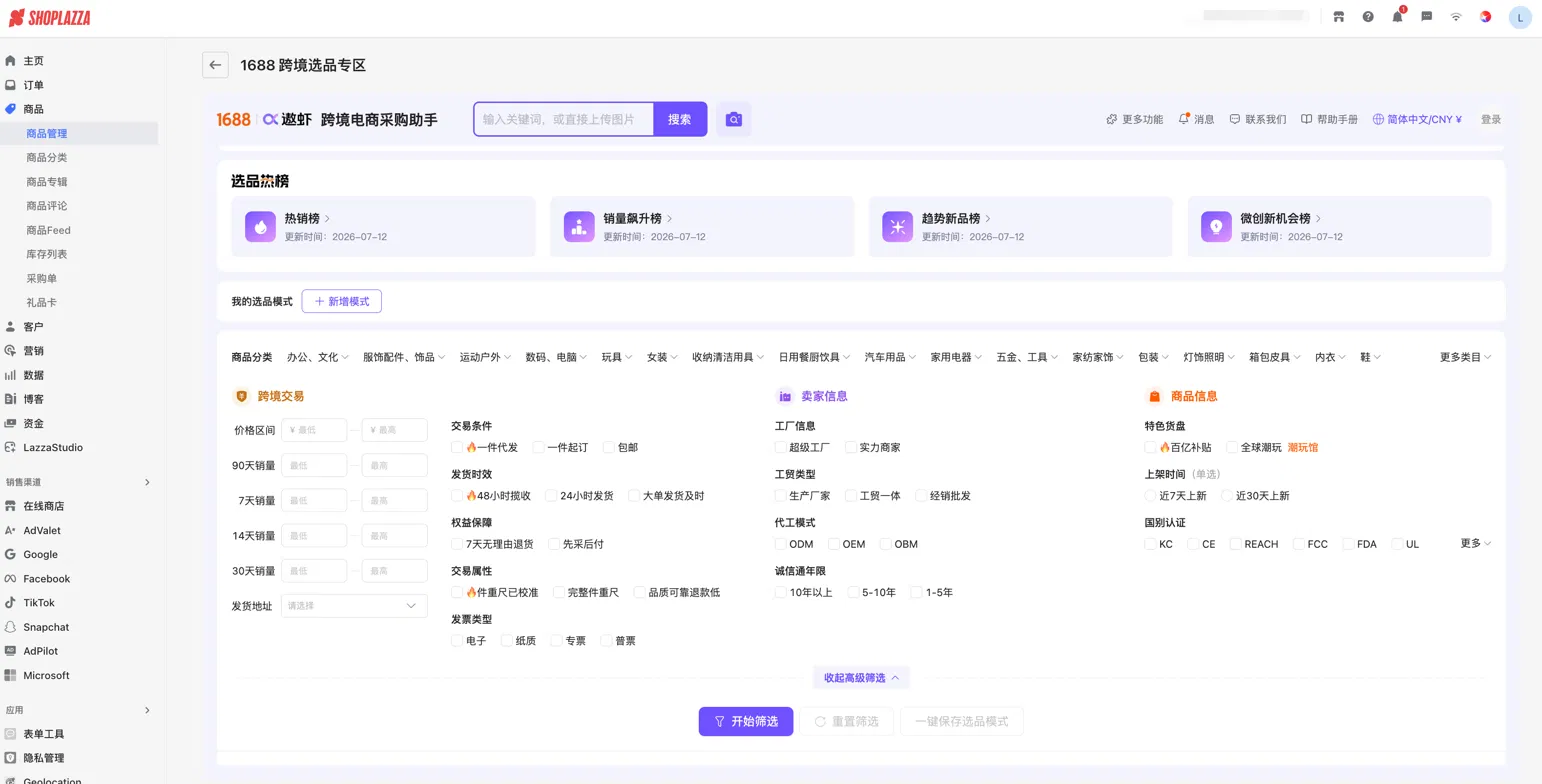This screenshot has width=1542, height=784.
Task: Check the 包邮 checkbox
Action: click(x=609, y=447)
